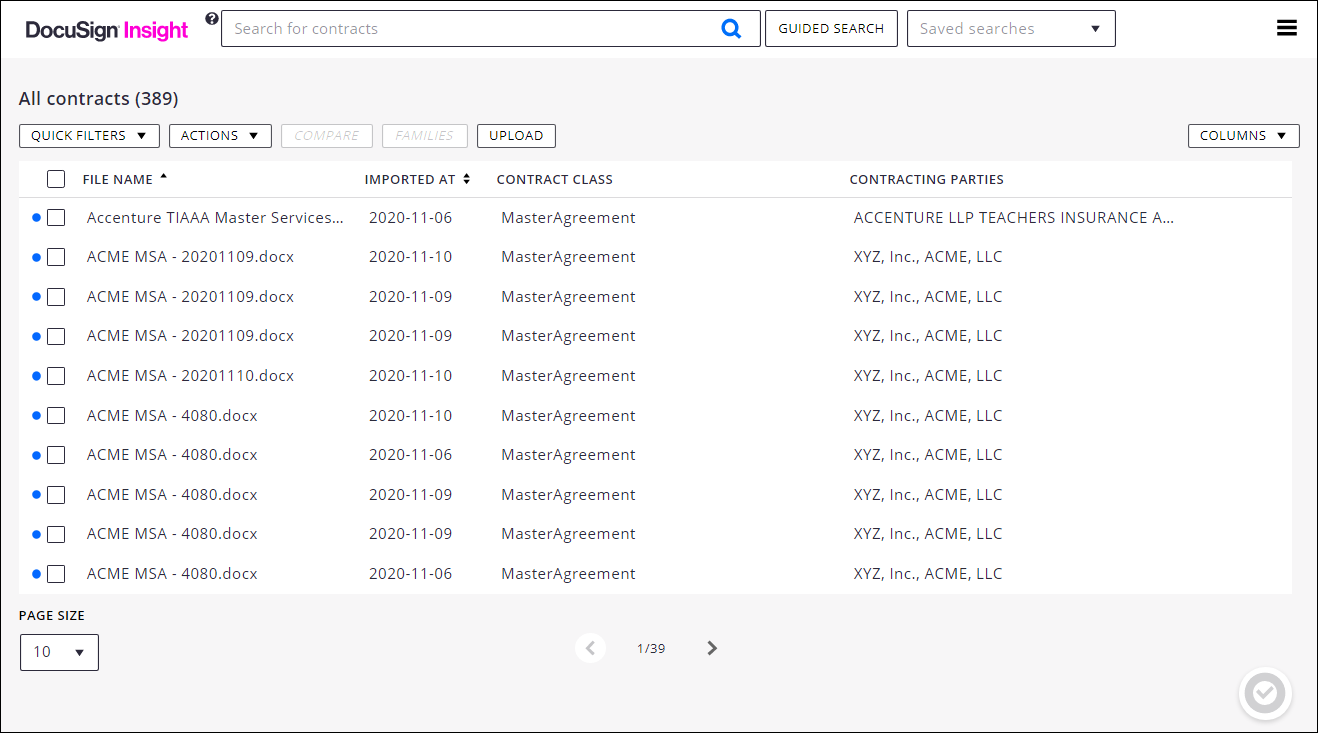The height and width of the screenshot is (733, 1318).
Task: Open the Columns dropdown
Action: [1243, 136]
